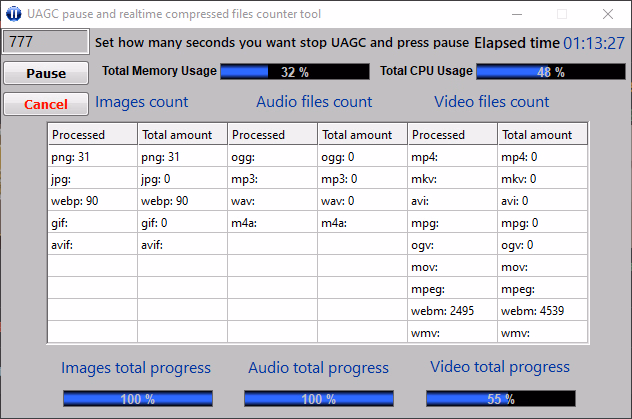Click the Images total progress bar
Viewport: 632px width, 419px height.
[x=137, y=399]
